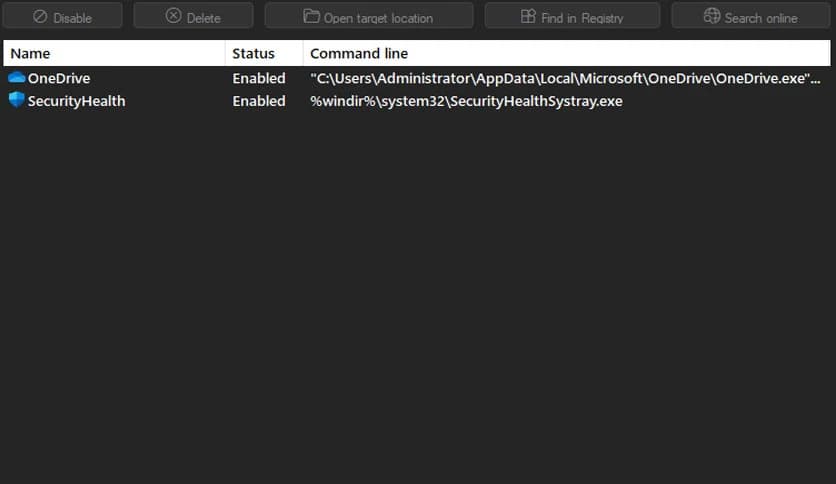Sort by the Command line column header
The width and height of the screenshot is (836, 484).
pyautogui.click(x=359, y=53)
